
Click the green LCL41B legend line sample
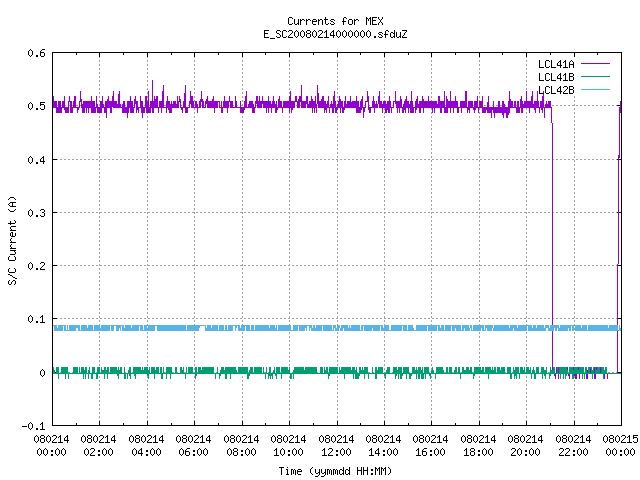pos(595,77)
